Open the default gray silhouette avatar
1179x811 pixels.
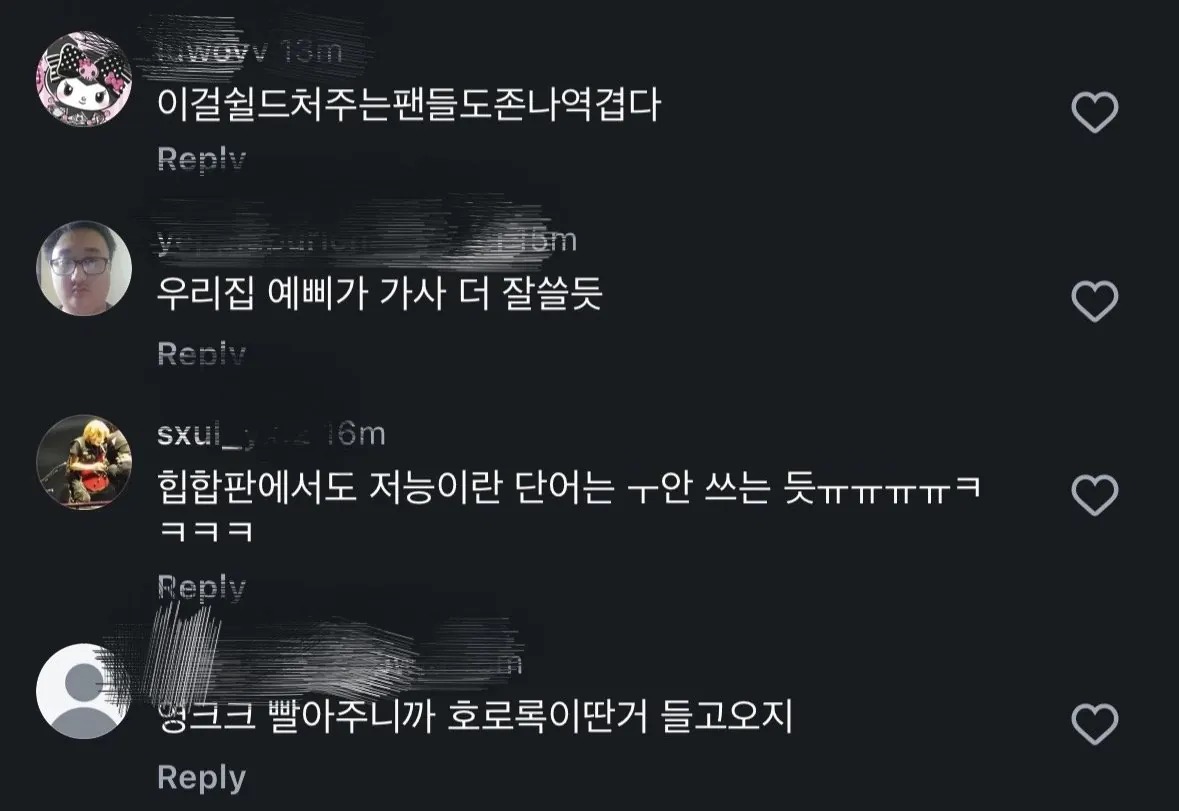pos(83,690)
